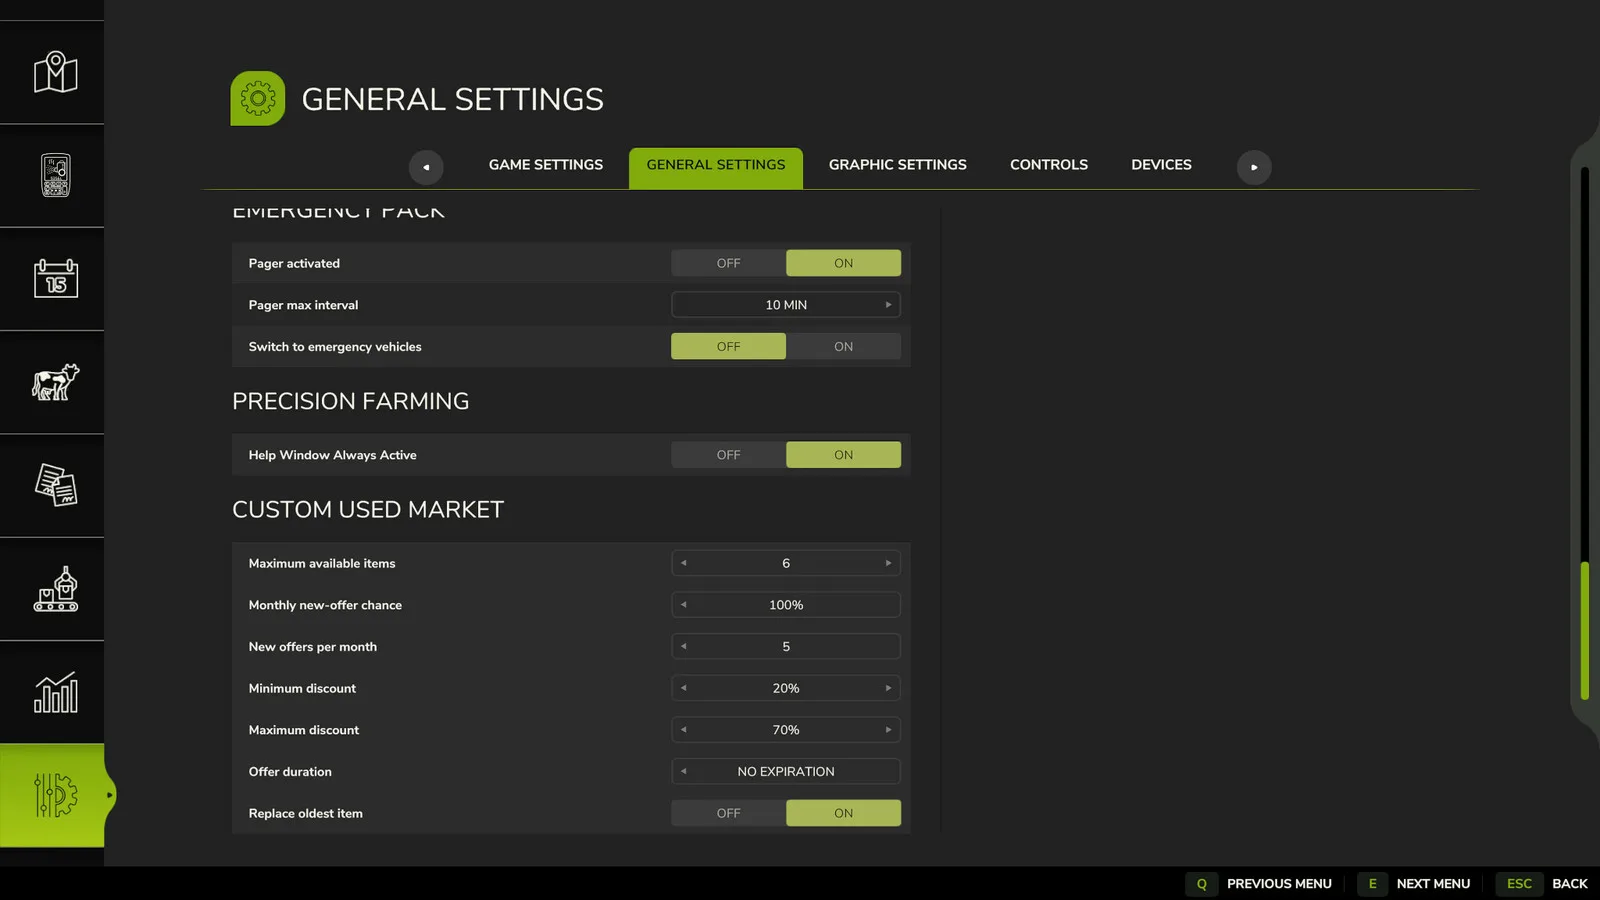Turn Help Window Always Active OFF

coord(728,455)
